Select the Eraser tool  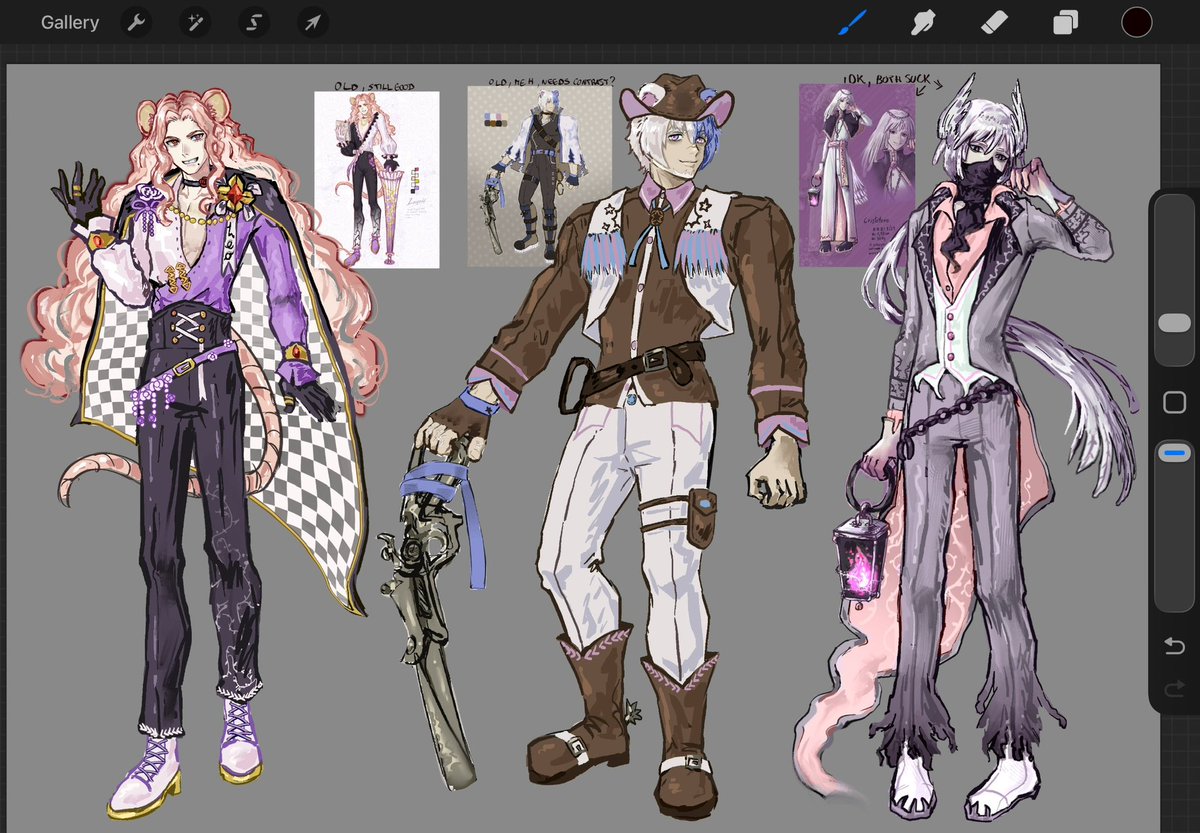click(x=993, y=22)
